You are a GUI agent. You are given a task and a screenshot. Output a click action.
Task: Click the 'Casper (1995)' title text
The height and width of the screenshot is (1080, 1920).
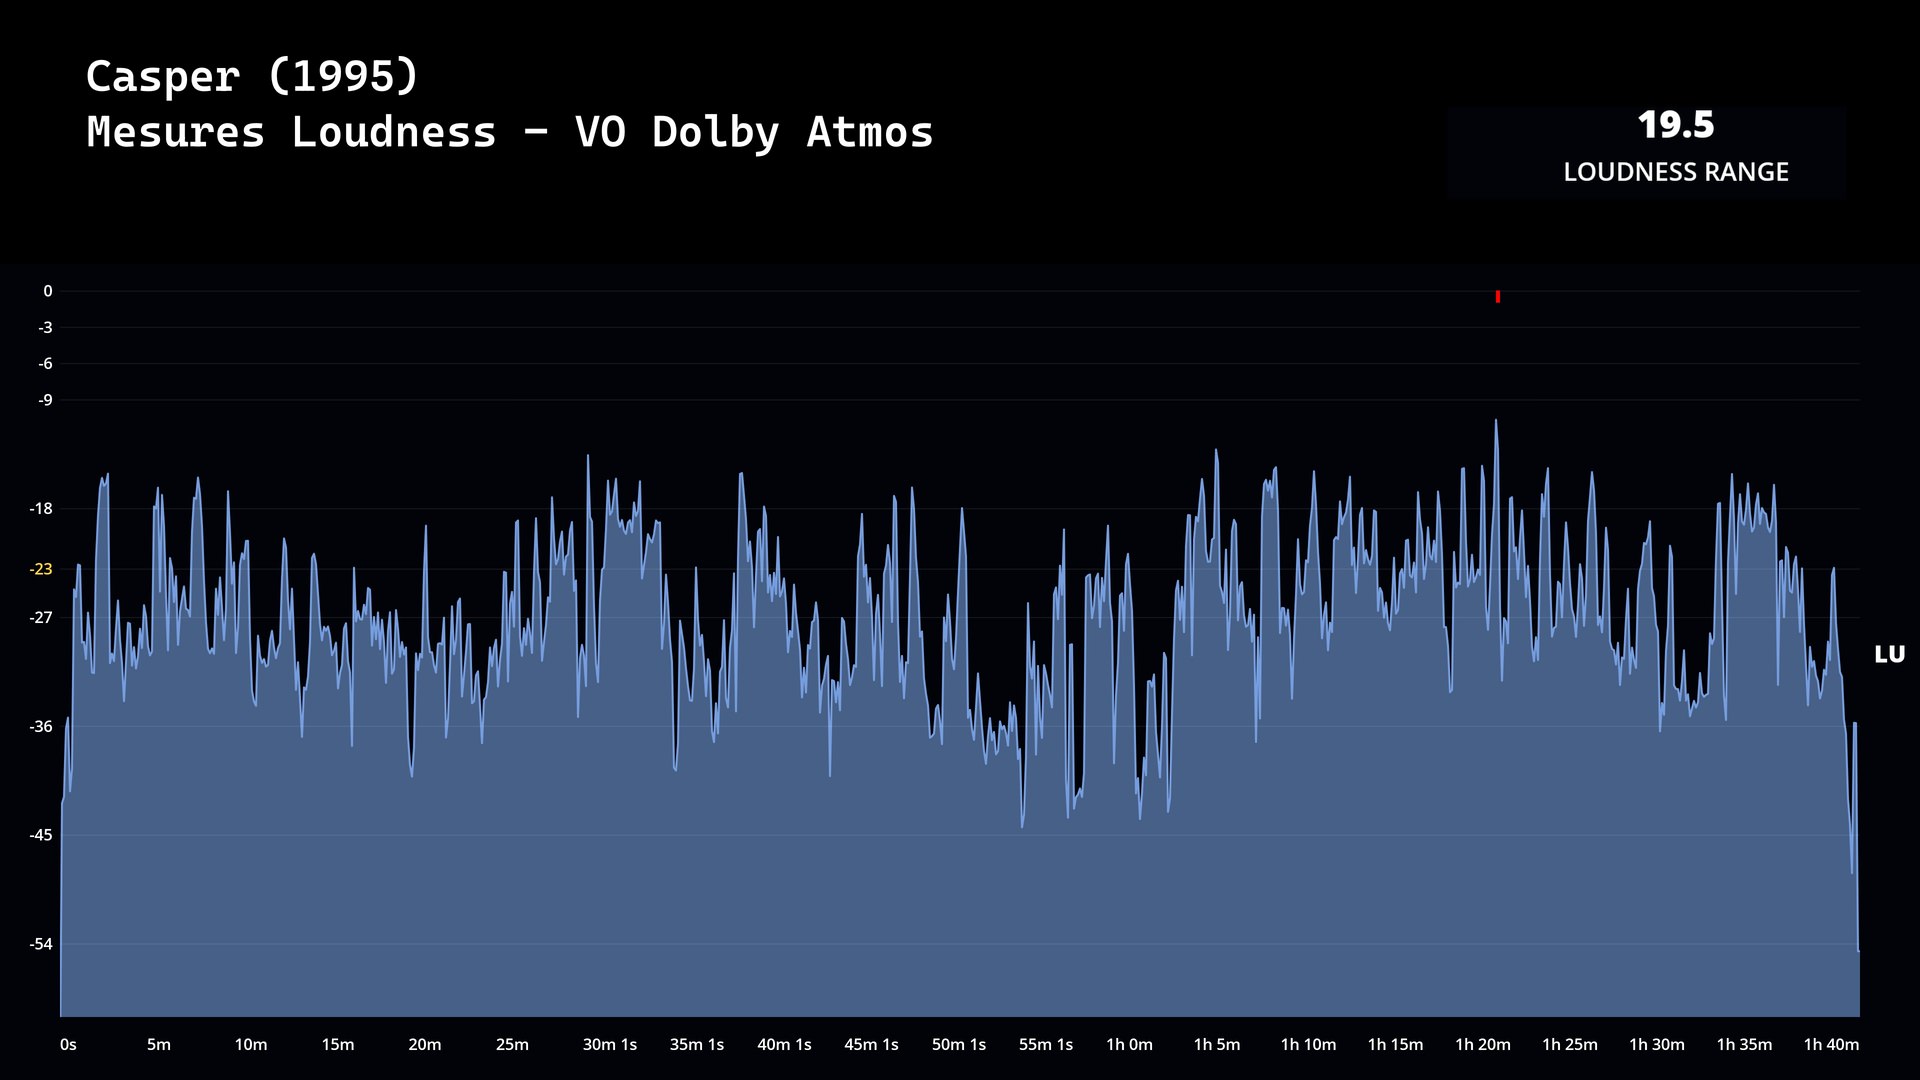(252, 77)
